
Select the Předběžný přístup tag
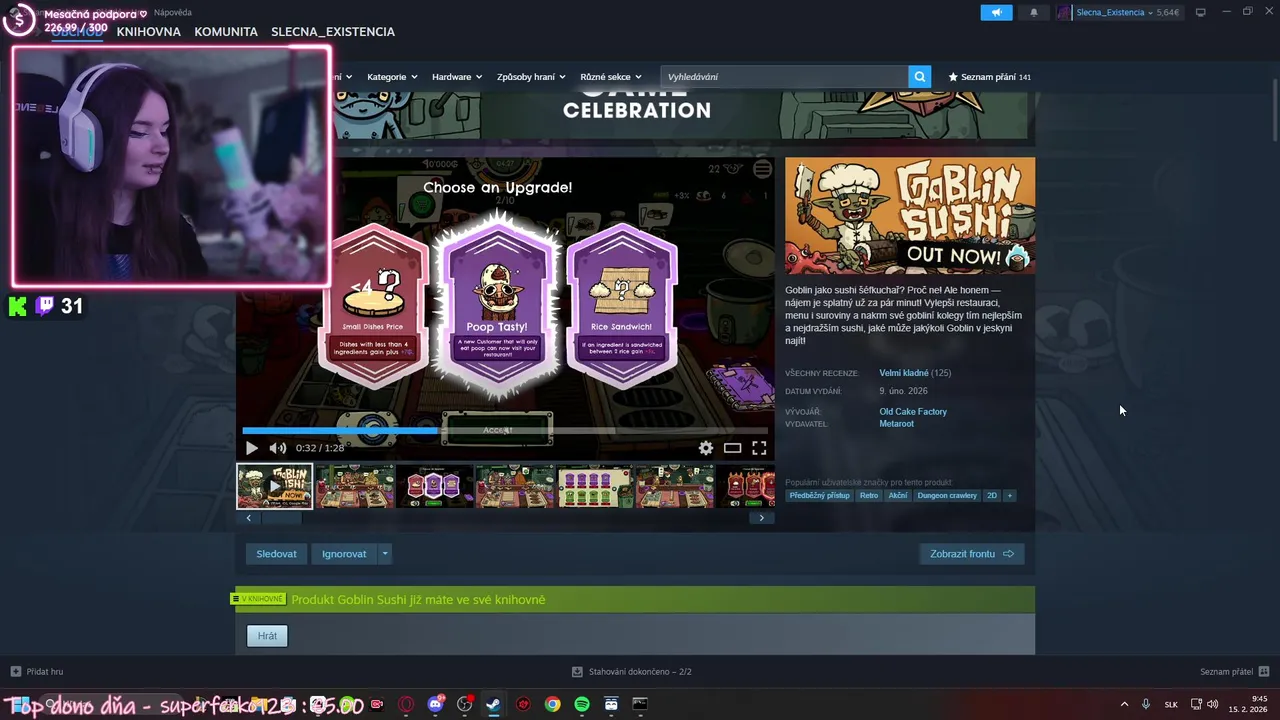point(819,495)
